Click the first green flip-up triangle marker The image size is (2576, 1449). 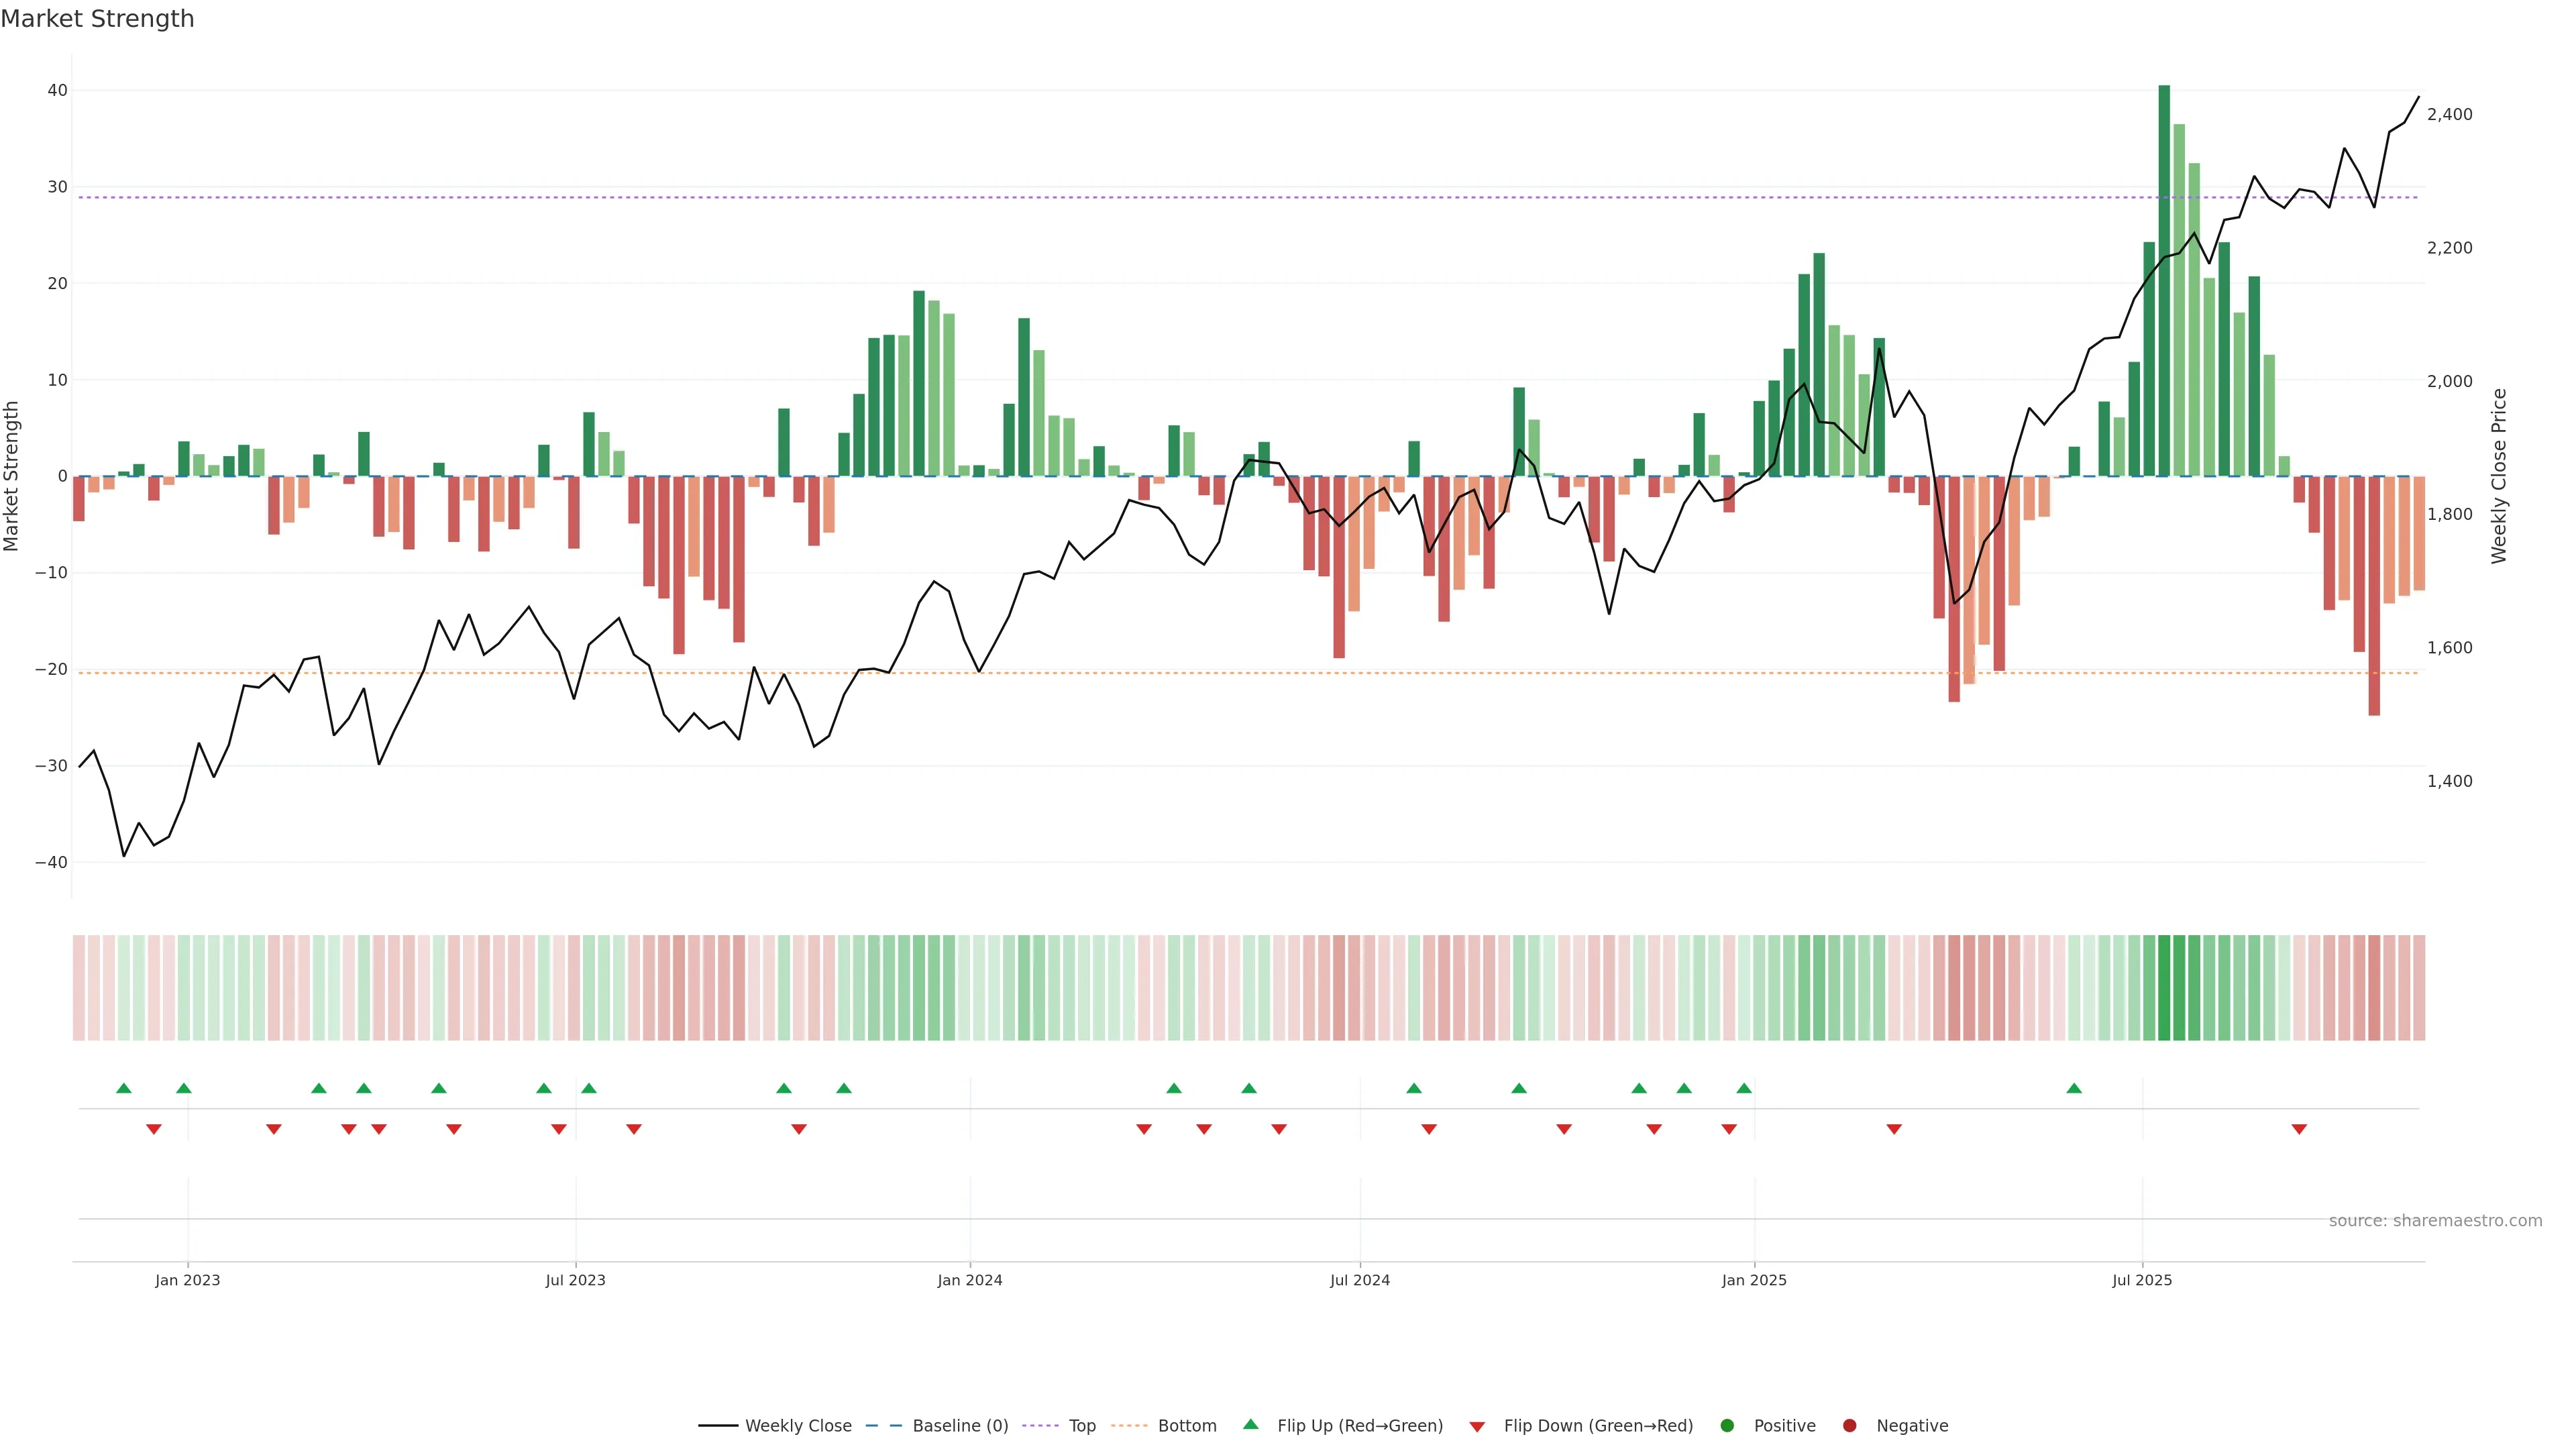click(124, 1088)
